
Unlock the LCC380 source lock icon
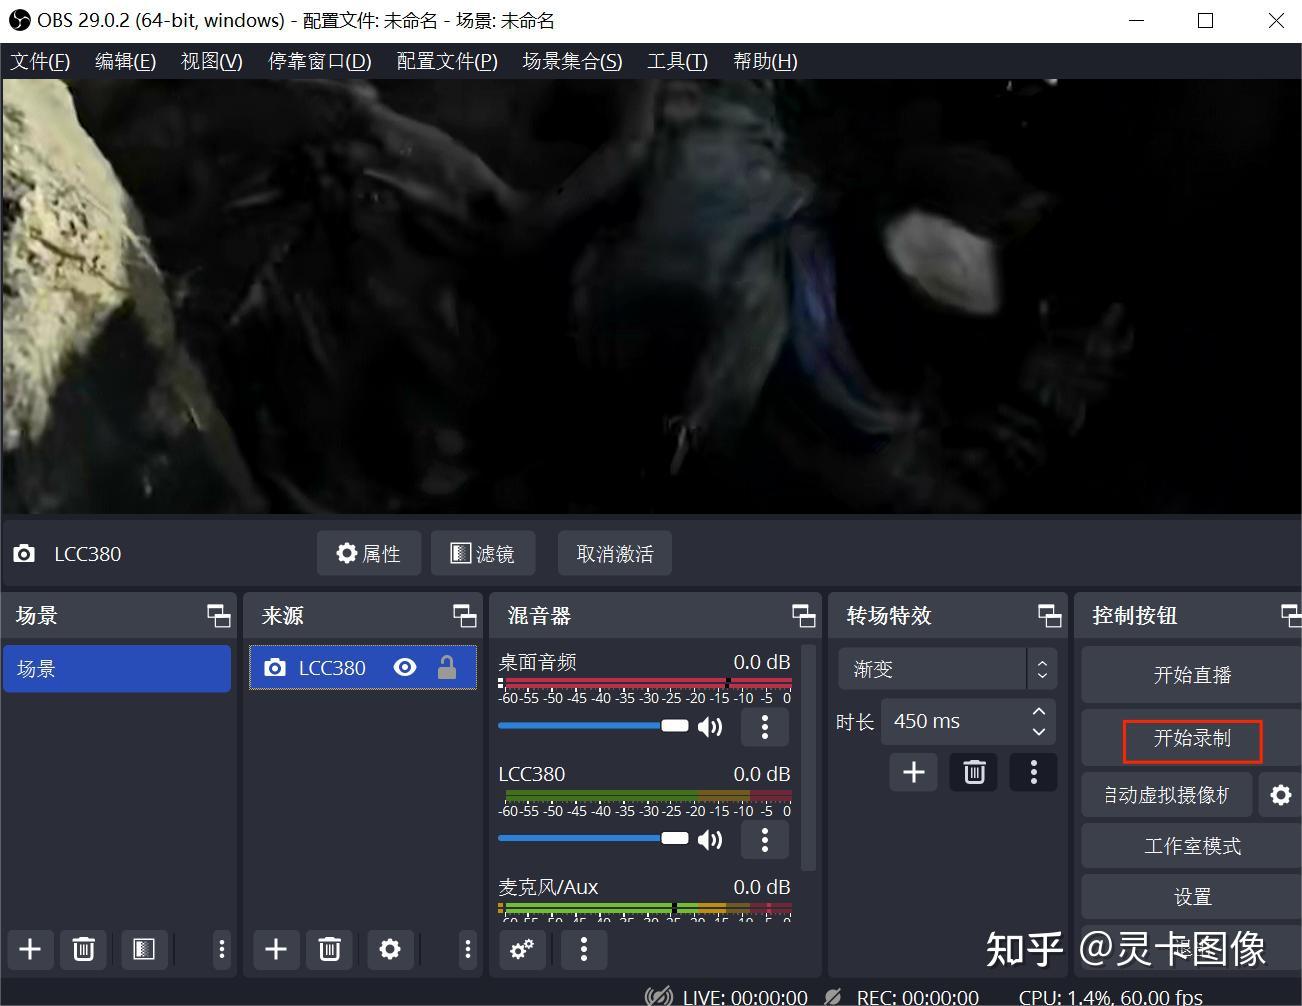449,667
